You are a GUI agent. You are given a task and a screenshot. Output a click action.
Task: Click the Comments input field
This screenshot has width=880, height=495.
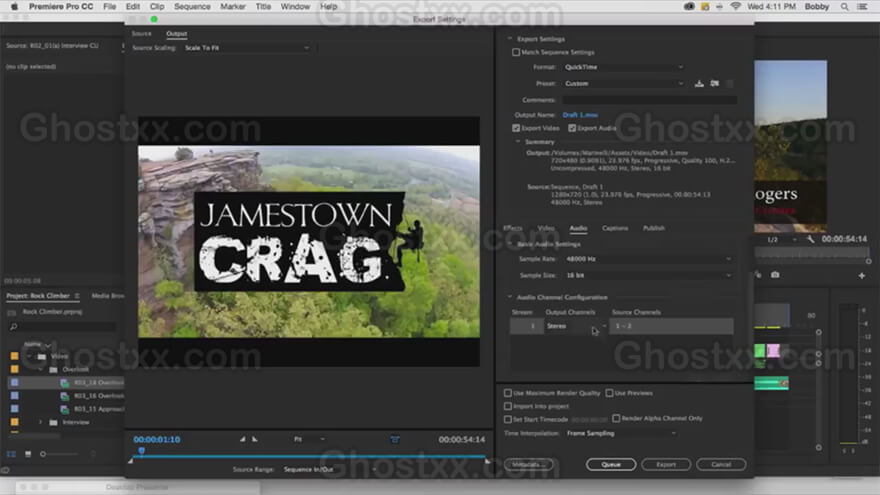coord(650,100)
